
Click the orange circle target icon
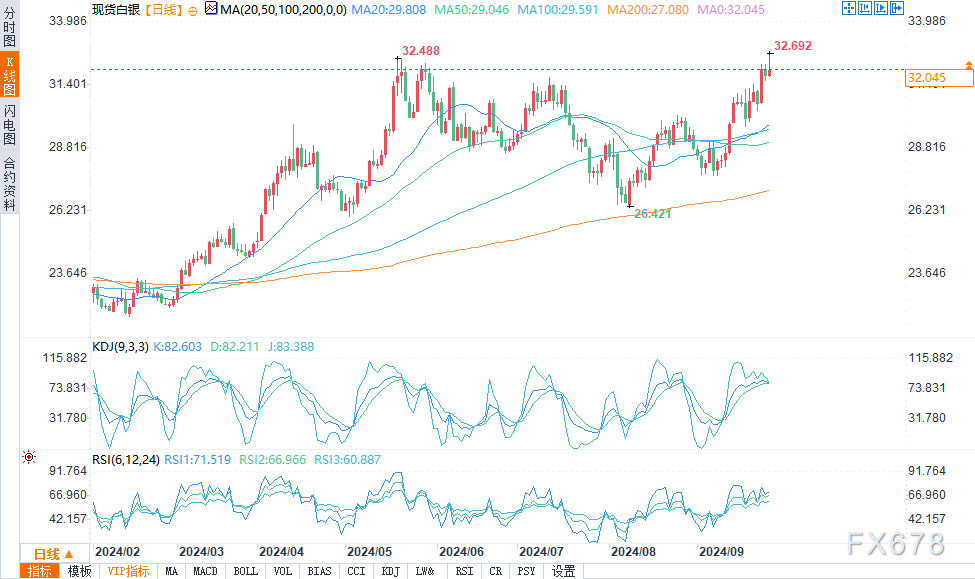193,11
